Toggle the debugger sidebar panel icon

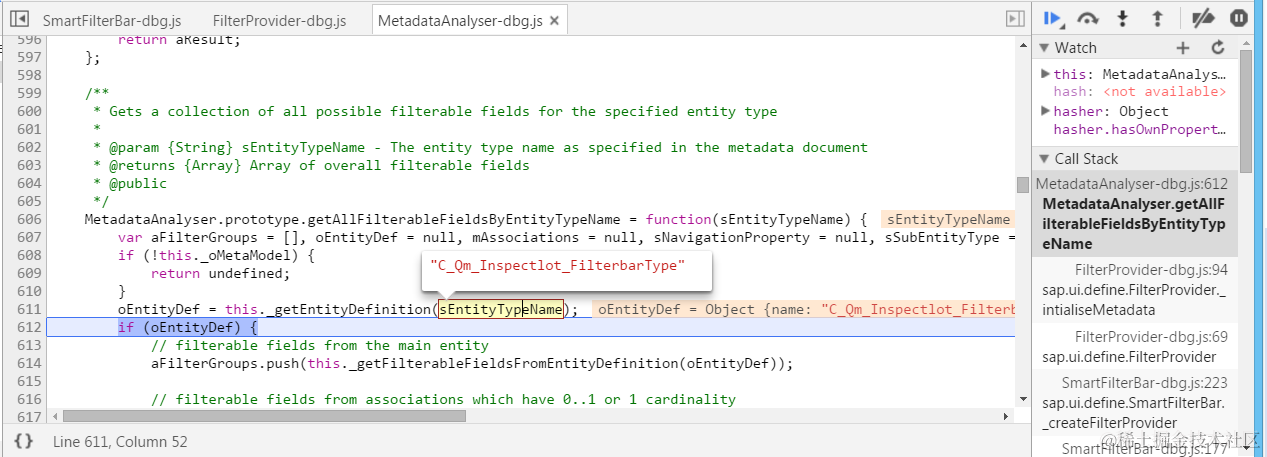click(x=1015, y=19)
